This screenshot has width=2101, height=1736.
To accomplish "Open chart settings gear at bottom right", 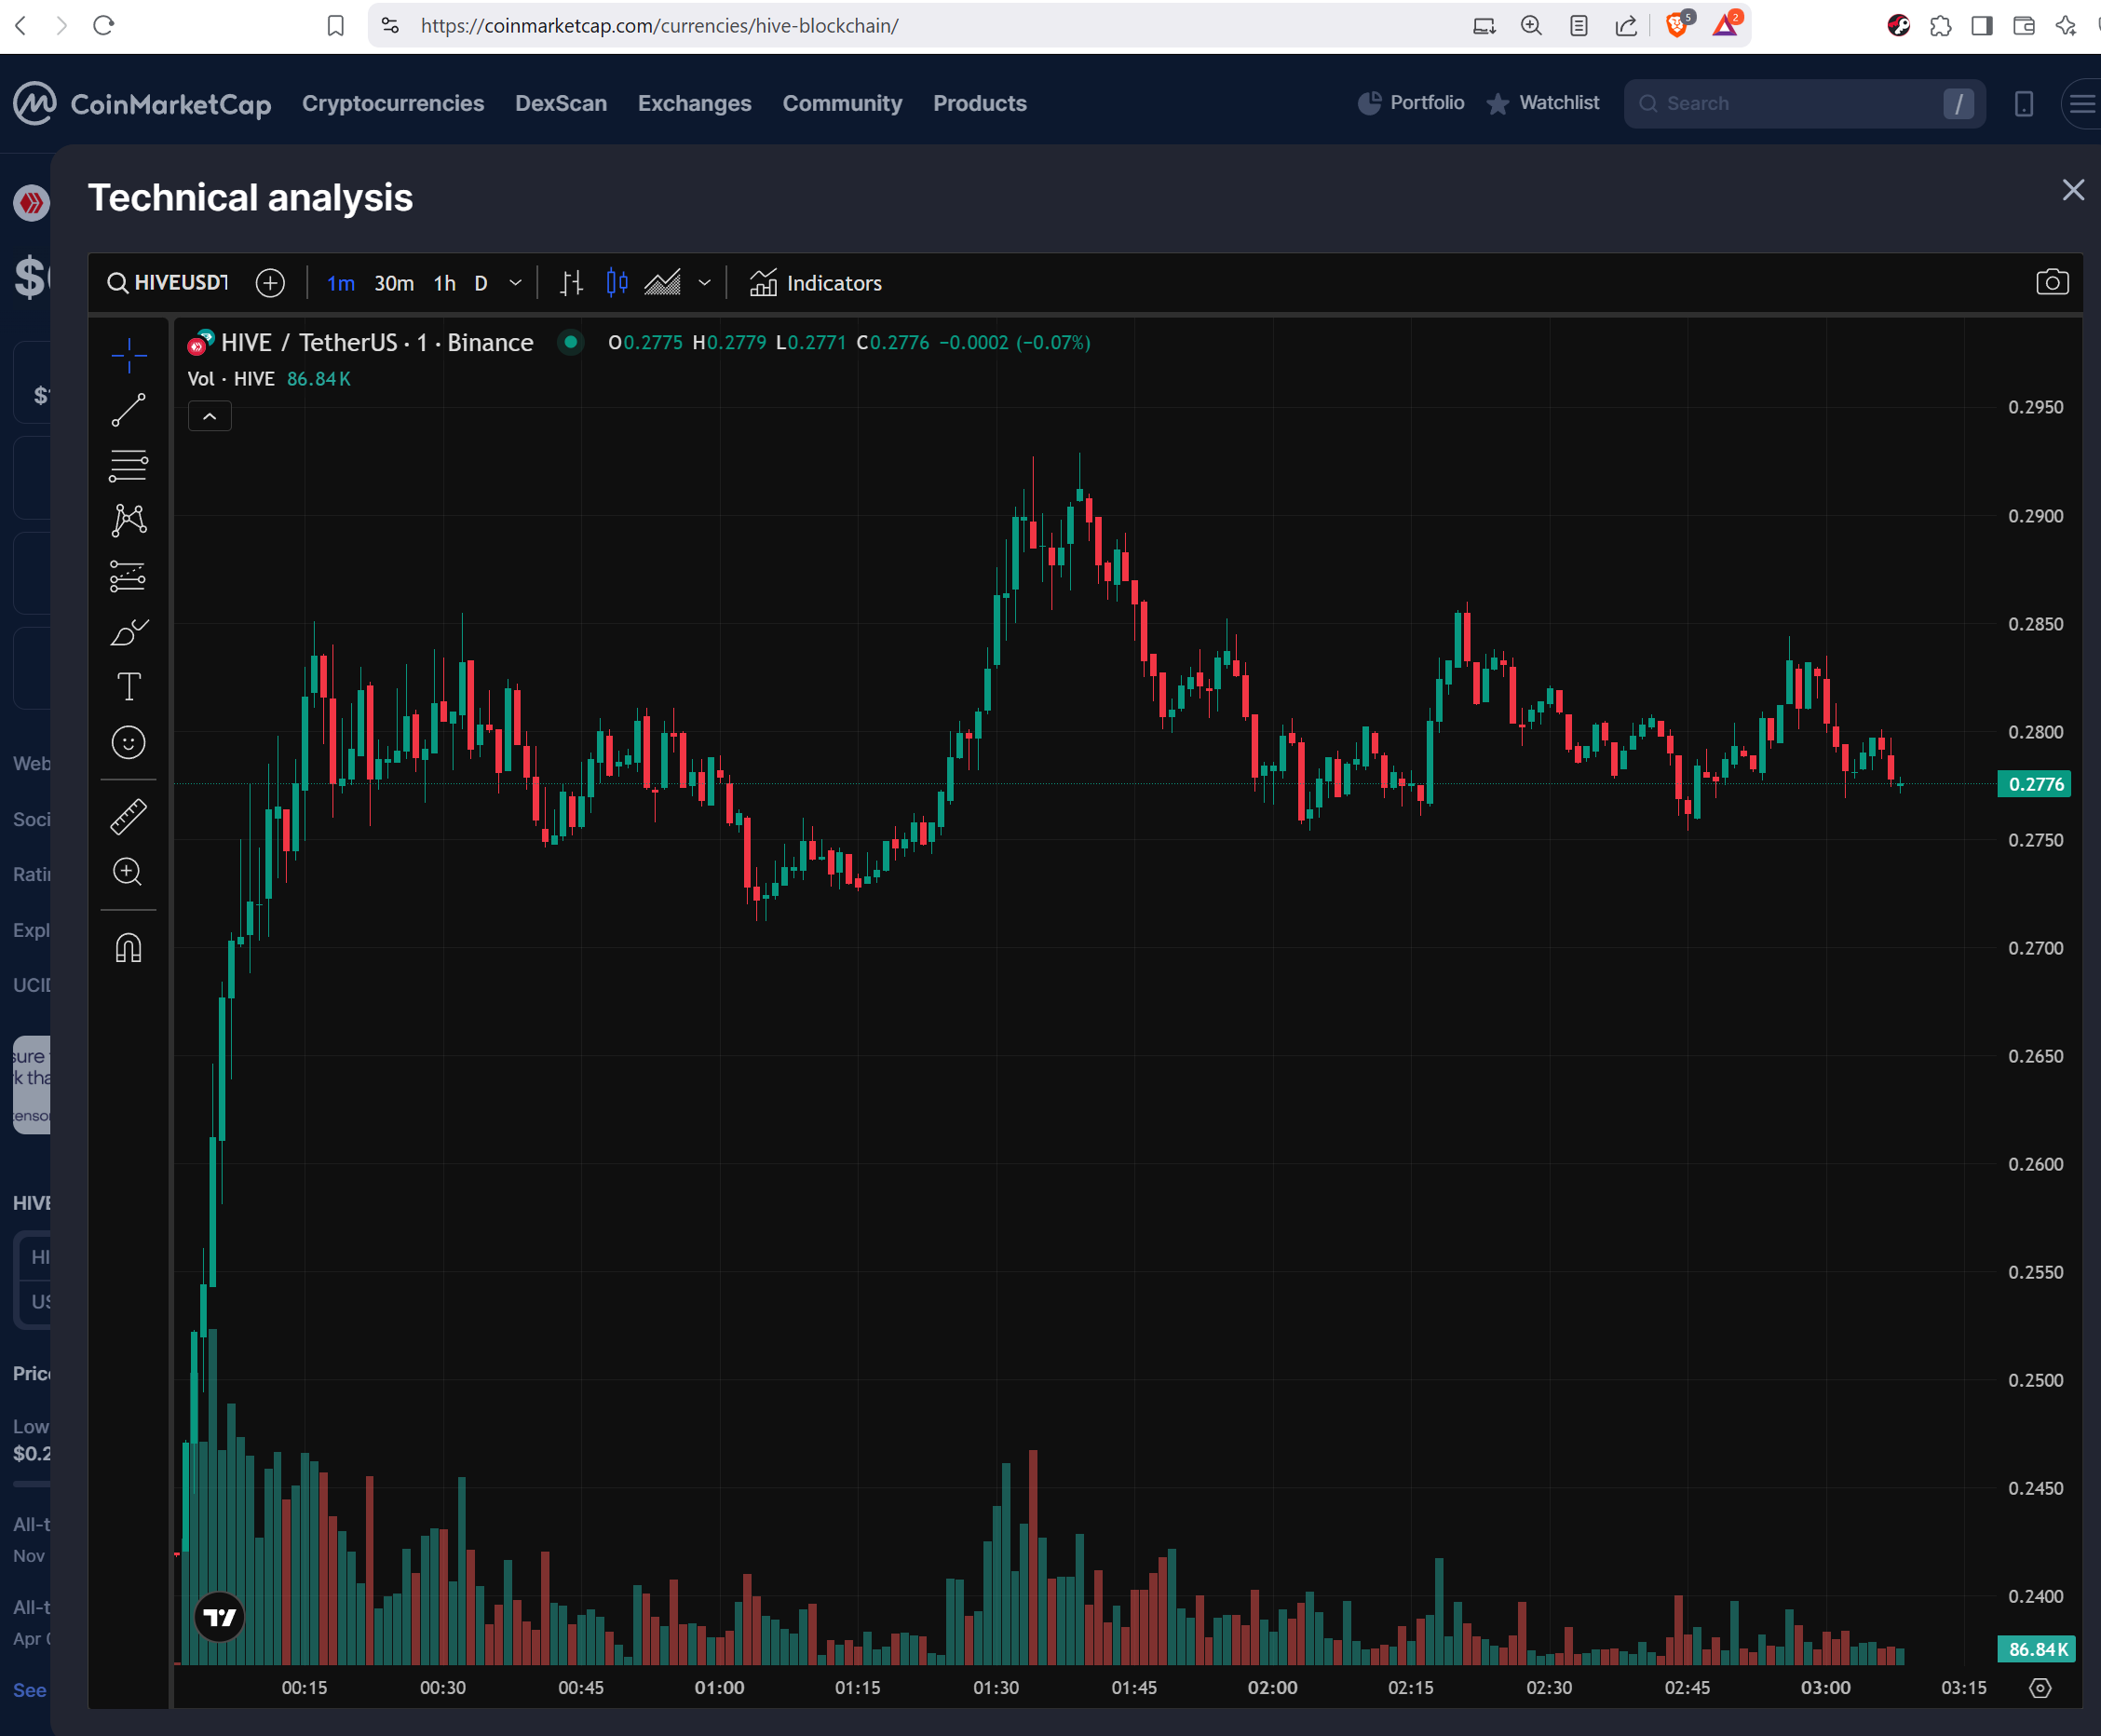I will 2040,1688.
